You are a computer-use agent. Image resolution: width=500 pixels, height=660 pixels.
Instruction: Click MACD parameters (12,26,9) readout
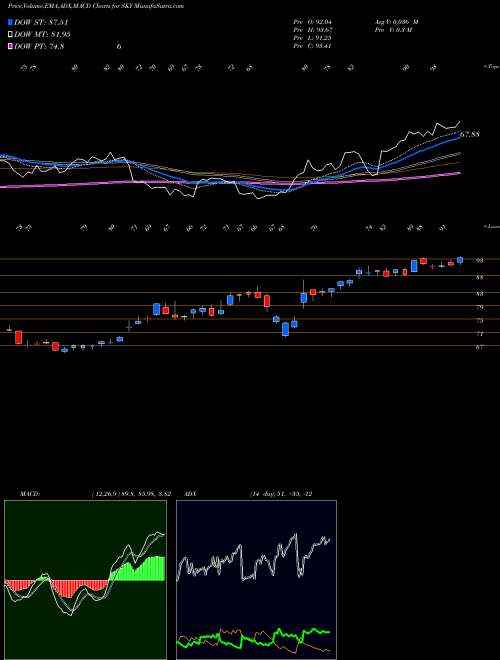[130, 493]
